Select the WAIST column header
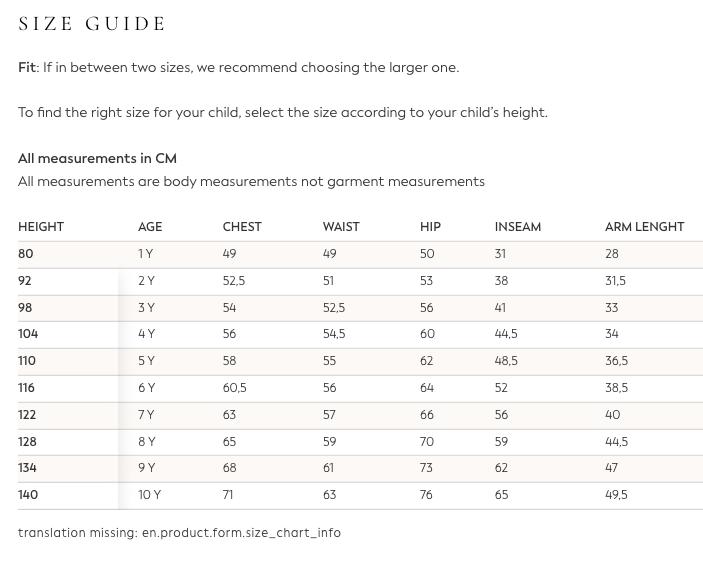 click(341, 227)
